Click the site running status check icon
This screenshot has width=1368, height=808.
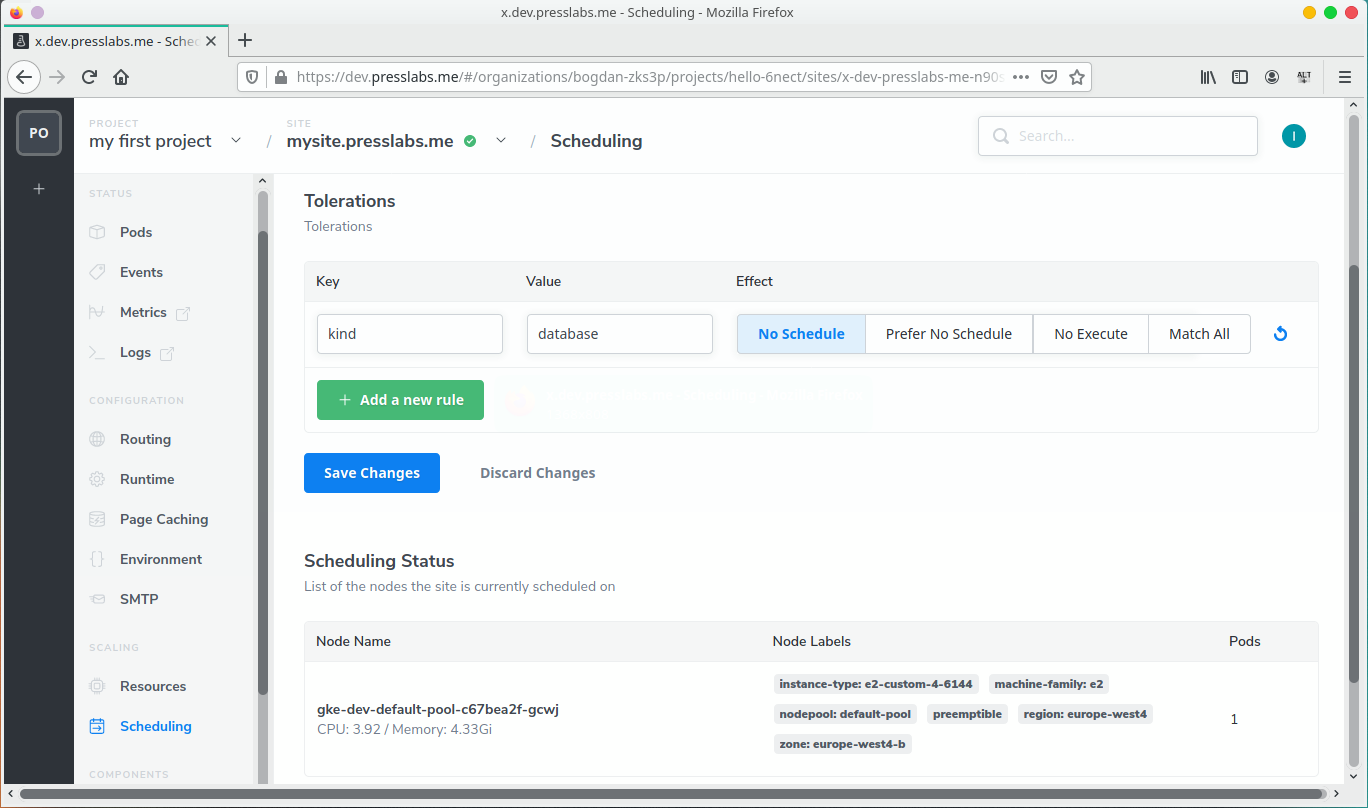point(470,141)
